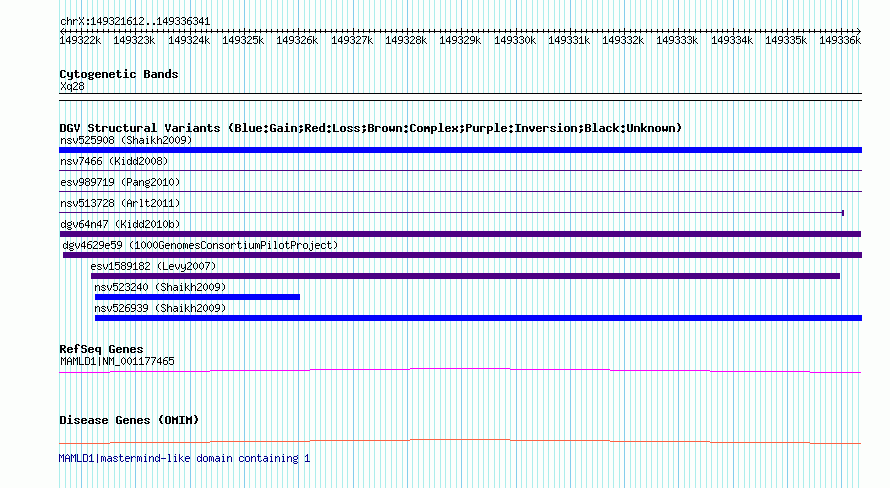
Task: Open variant nsv7466 (Kidd2008) label
Action: tap(114, 161)
